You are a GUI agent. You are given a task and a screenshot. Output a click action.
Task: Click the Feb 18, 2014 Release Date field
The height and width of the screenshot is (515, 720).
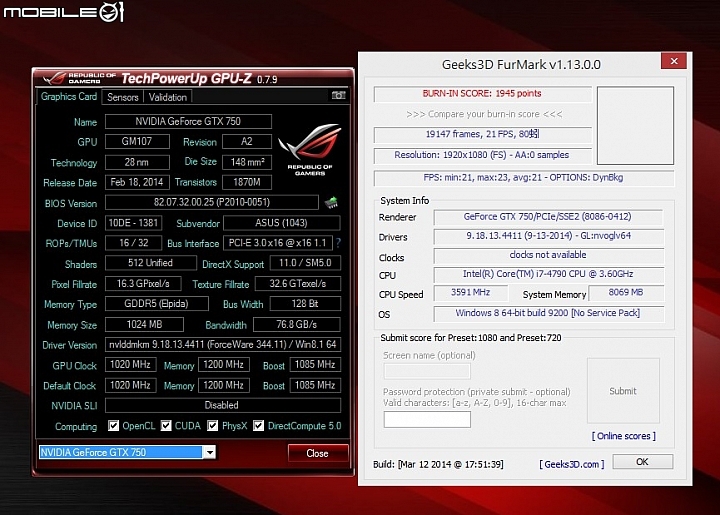click(137, 182)
